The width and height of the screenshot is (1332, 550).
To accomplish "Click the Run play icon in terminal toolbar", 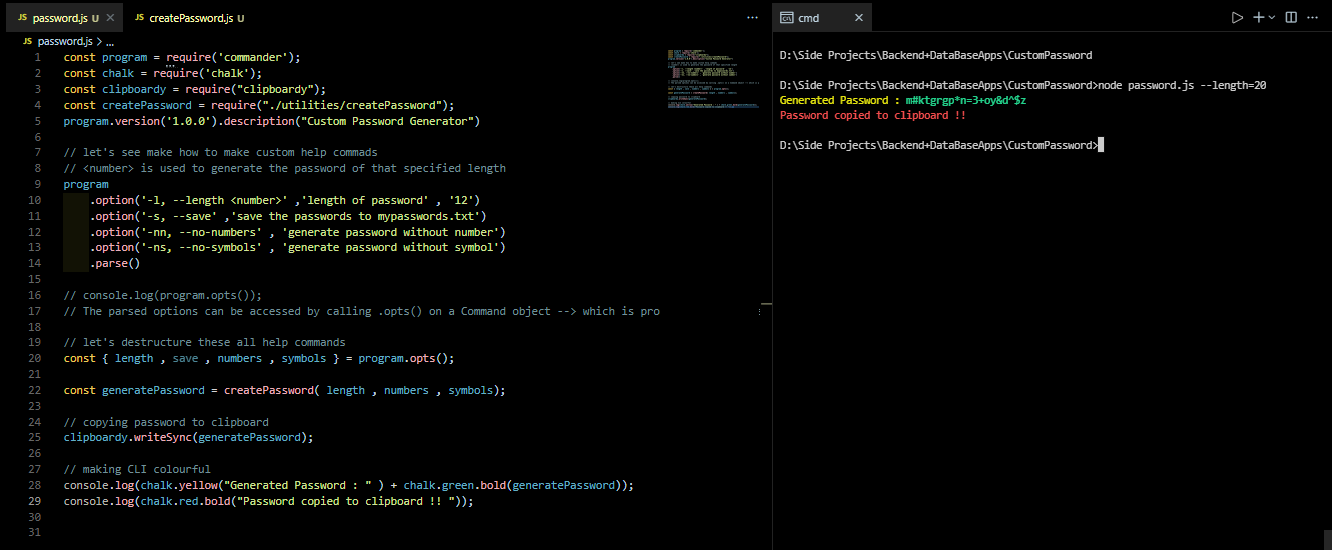I will point(1237,18).
